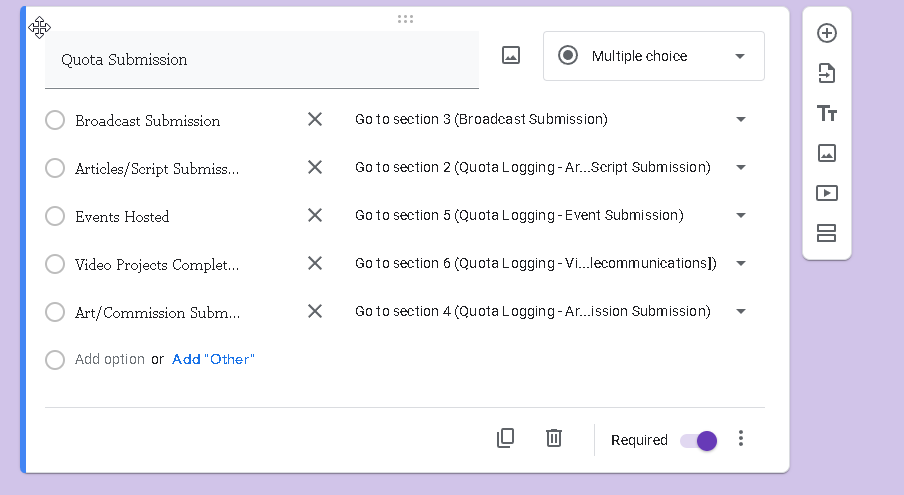Screen dimensions: 904x495
Task: Open the Multiple choice question type dropdown
Action: pyautogui.click(x=654, y=56)
